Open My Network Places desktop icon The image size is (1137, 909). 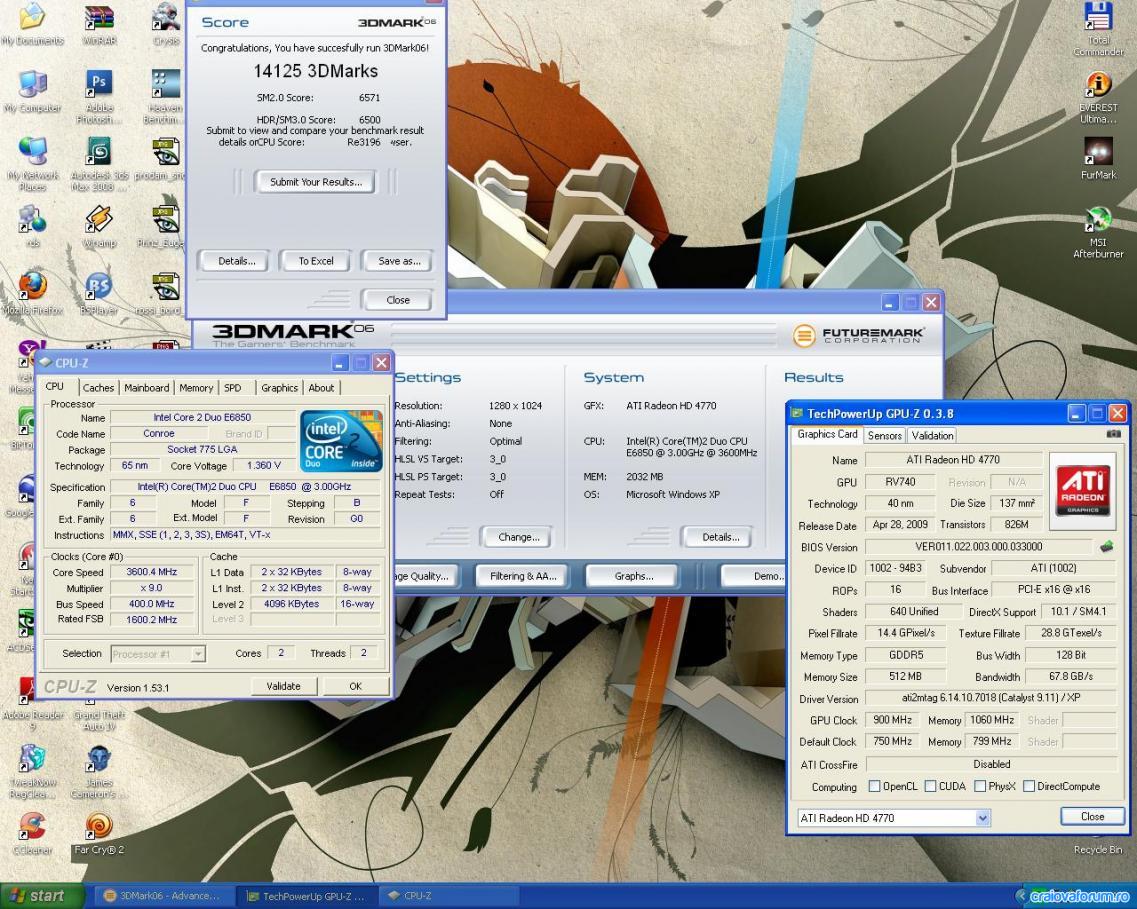(33, 165)
